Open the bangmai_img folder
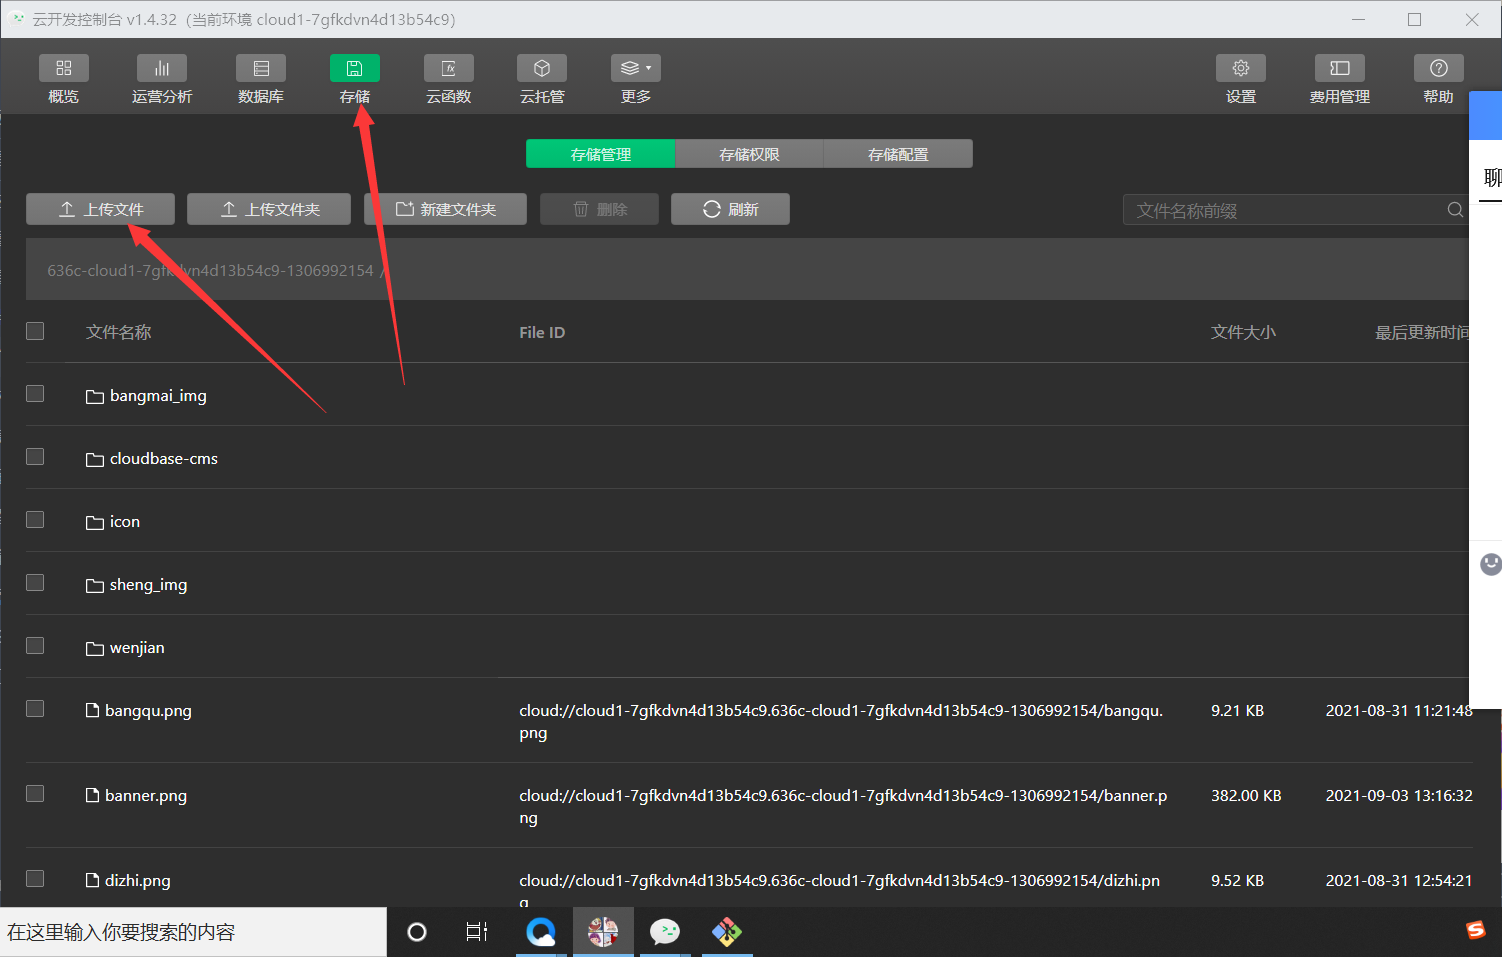Image resolution: width=1502 pixels, height=957 pixels. click(158, 396)
